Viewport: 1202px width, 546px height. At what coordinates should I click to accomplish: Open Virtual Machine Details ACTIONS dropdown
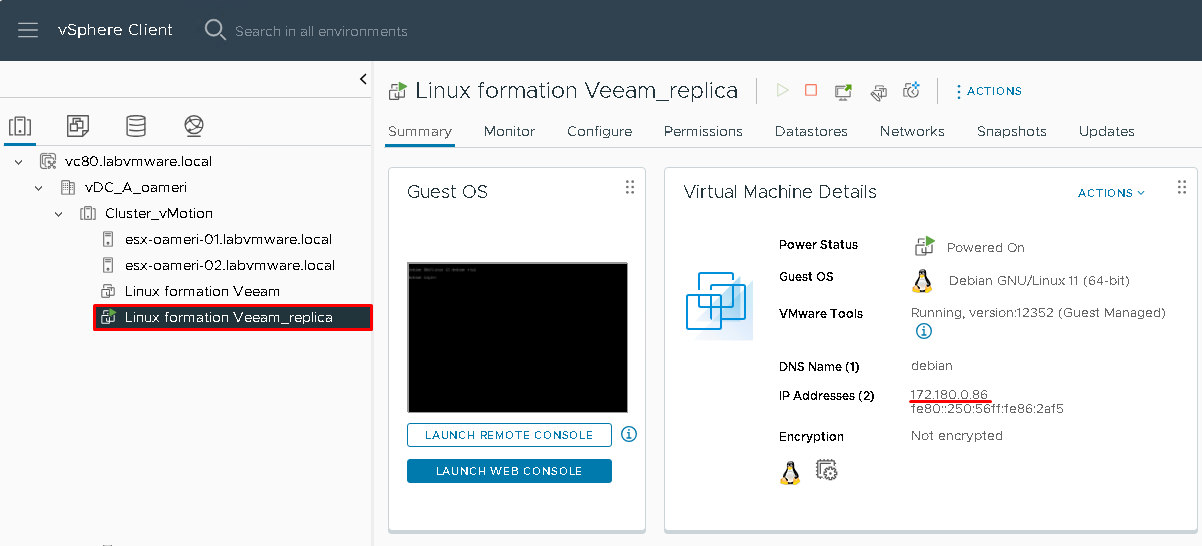click(1111, 193)
